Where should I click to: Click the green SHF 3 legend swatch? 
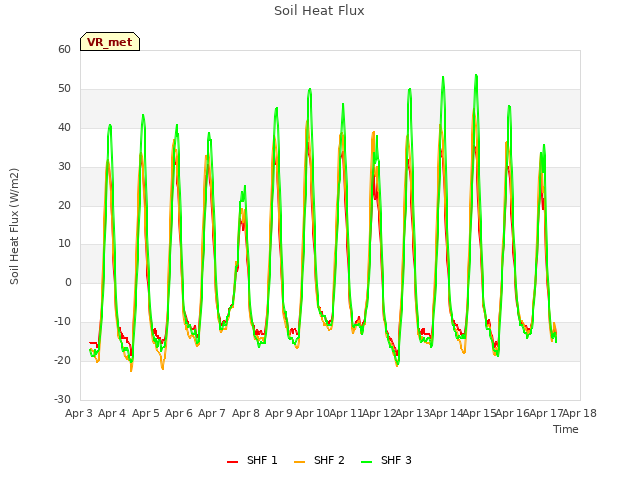pos(367,462)
